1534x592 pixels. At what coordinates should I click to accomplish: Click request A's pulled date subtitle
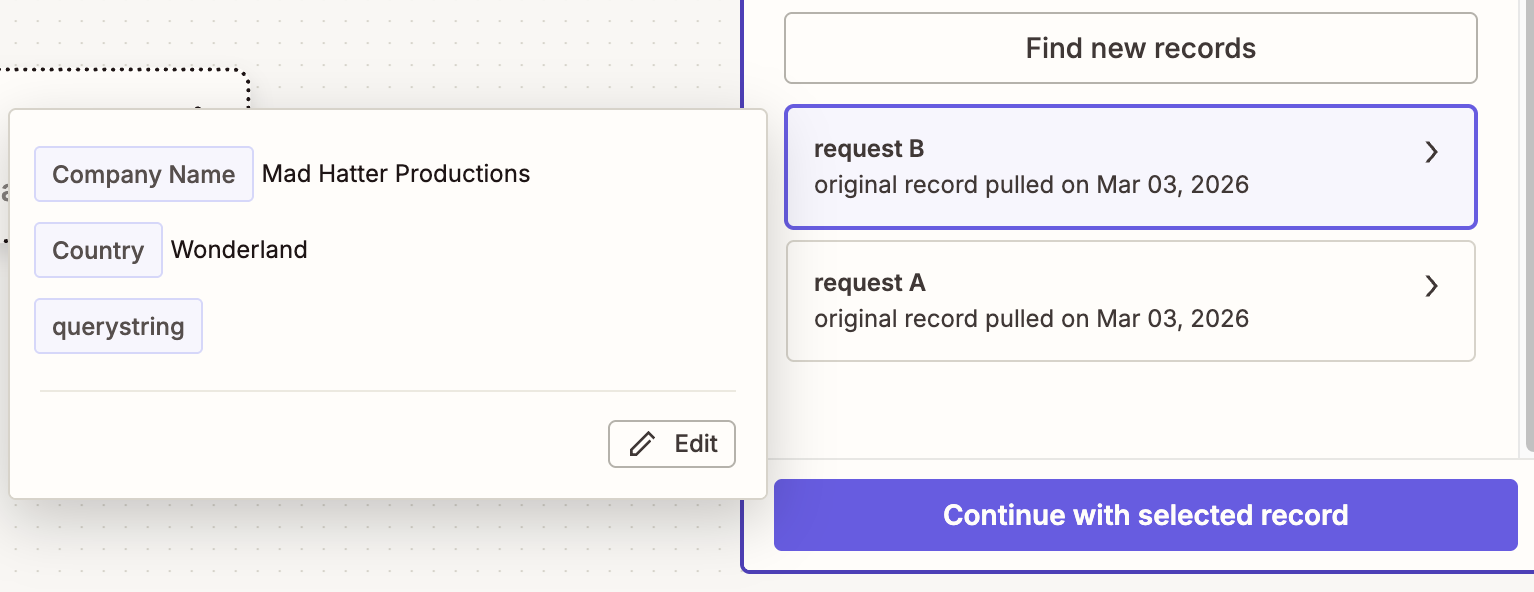[x=1031, y=319]
